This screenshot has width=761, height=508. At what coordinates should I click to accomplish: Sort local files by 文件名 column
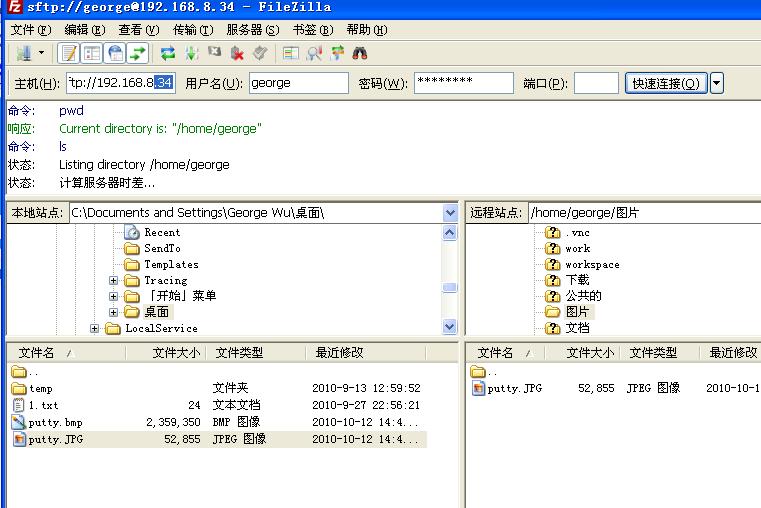pos(66,353)
